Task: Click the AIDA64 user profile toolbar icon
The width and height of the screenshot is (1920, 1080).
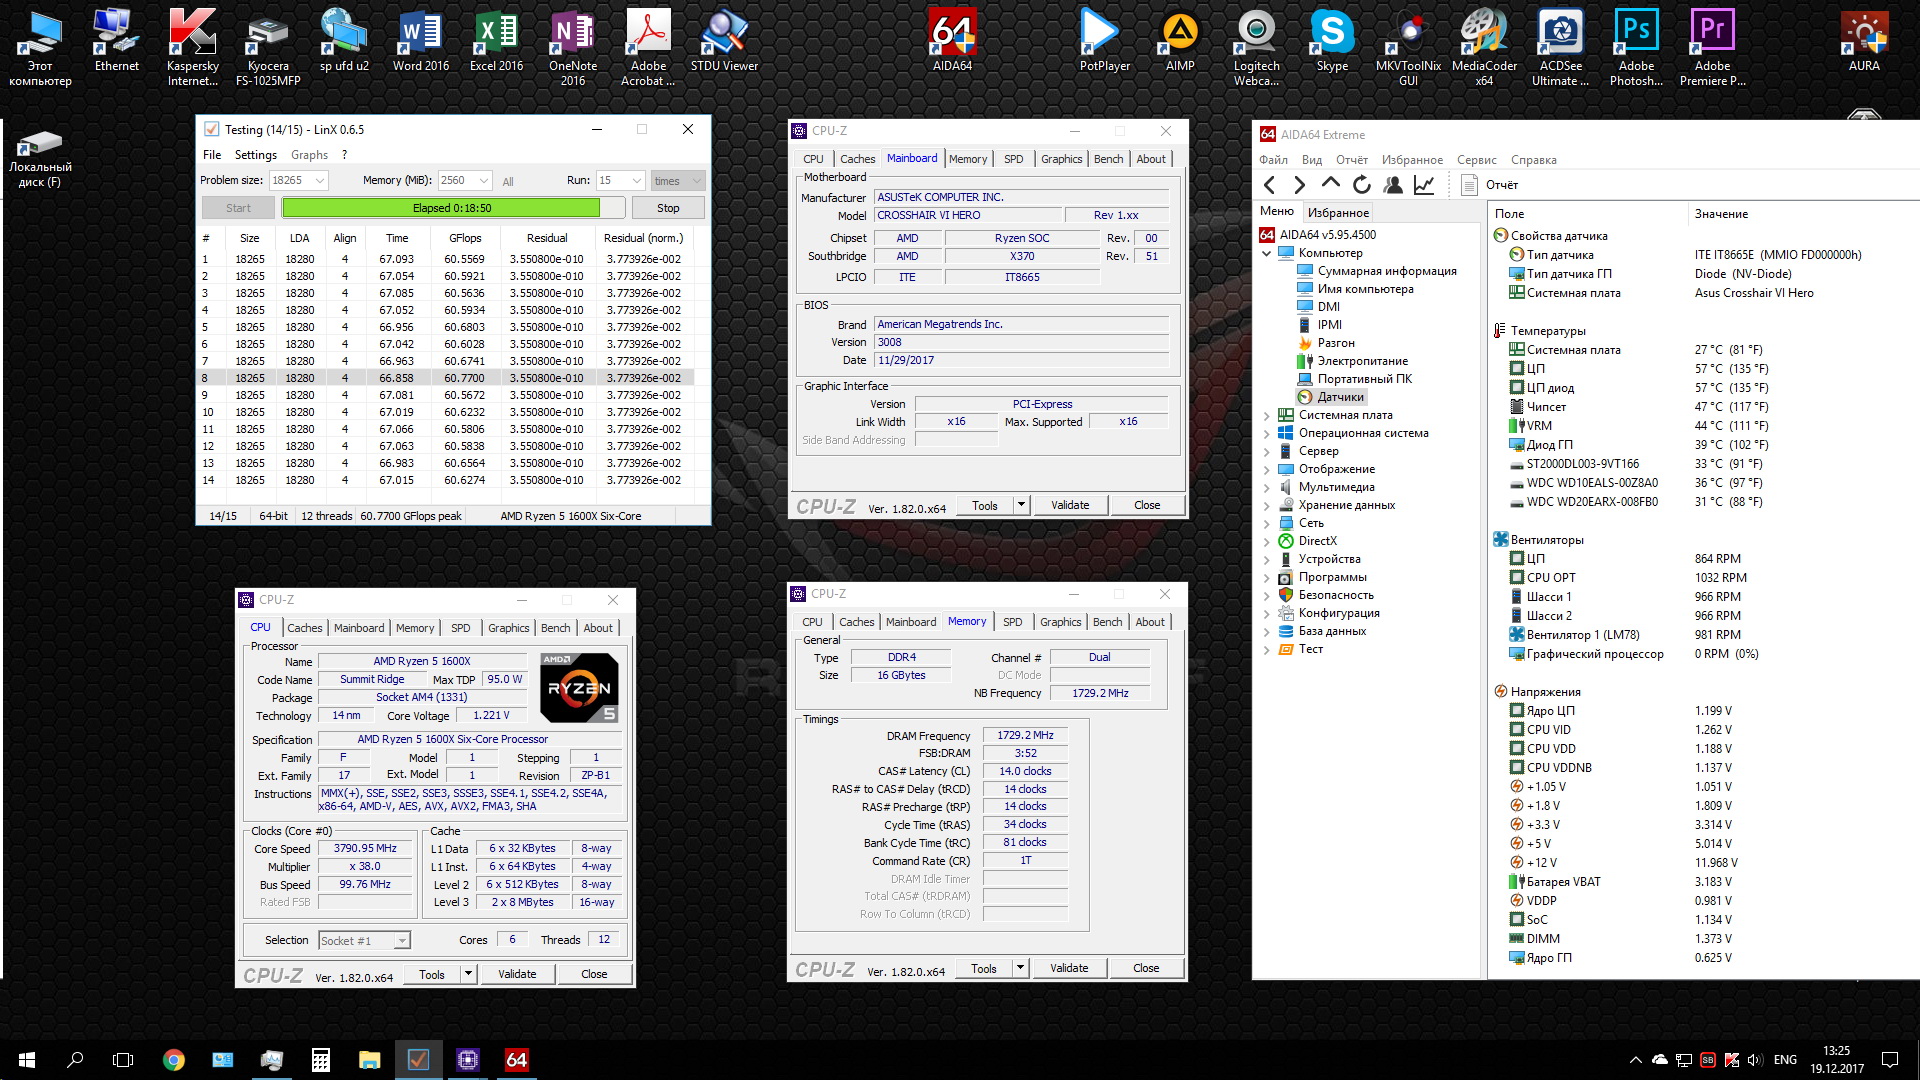Action: [x=1393, y=185]
